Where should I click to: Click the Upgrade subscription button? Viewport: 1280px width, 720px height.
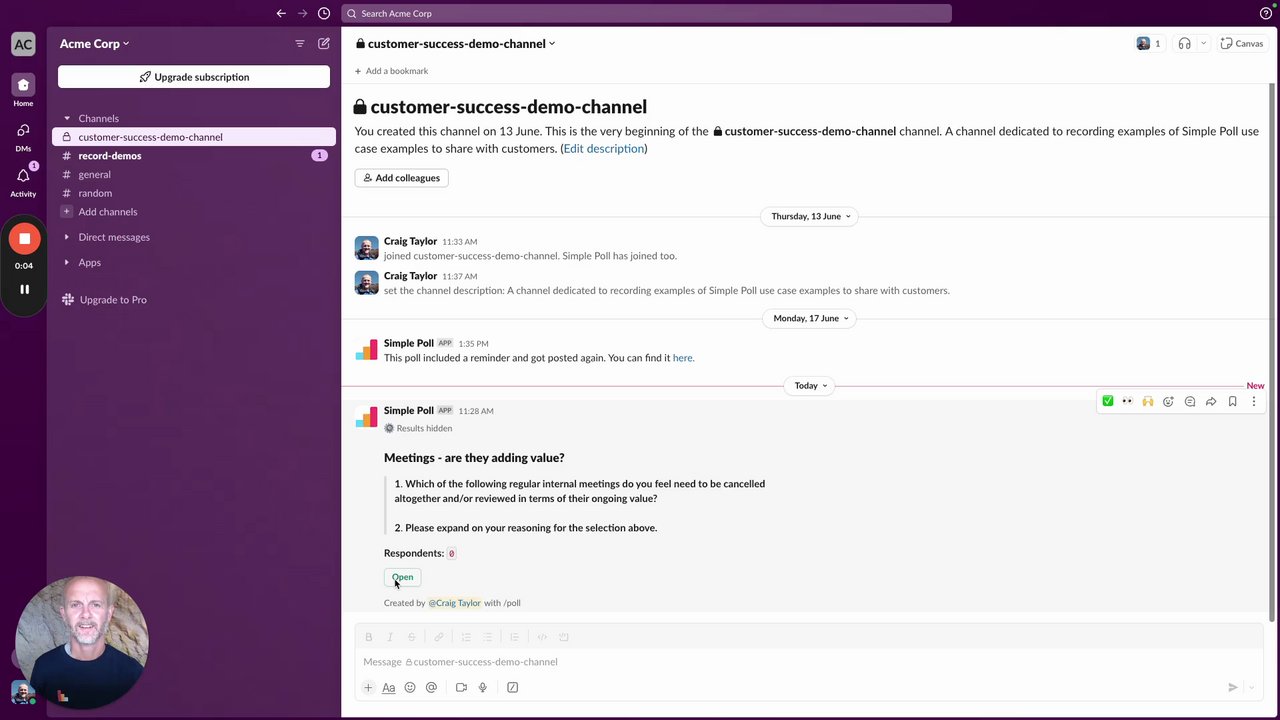click(x=194, y=77)
